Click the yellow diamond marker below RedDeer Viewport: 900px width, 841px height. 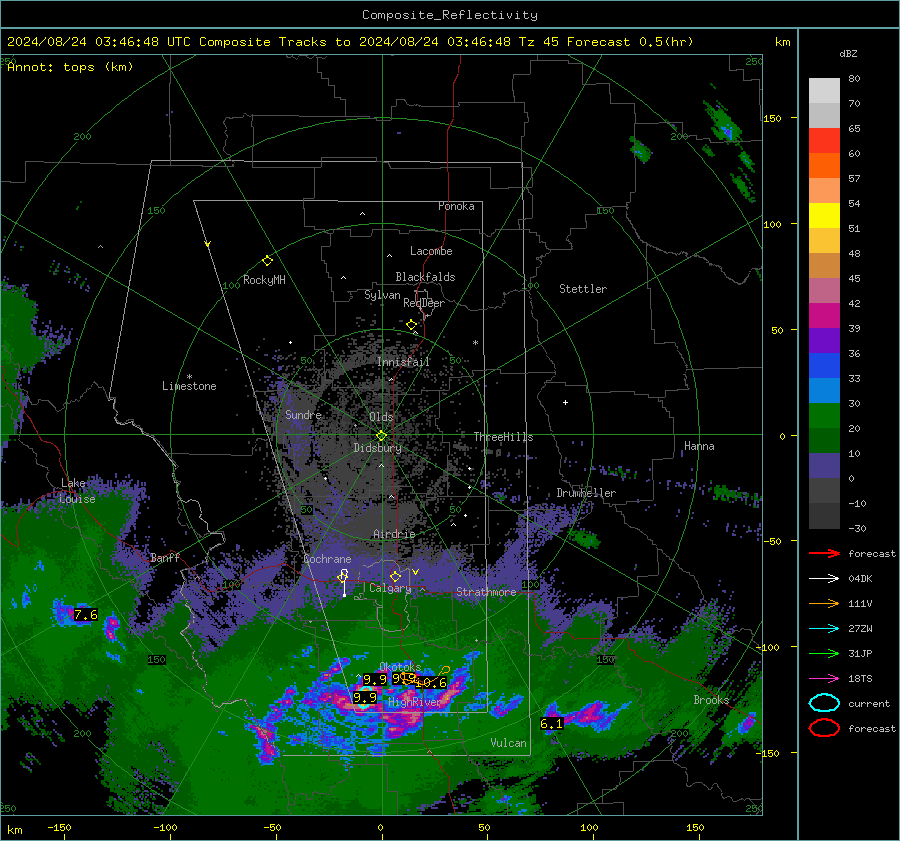click(411, 325)
